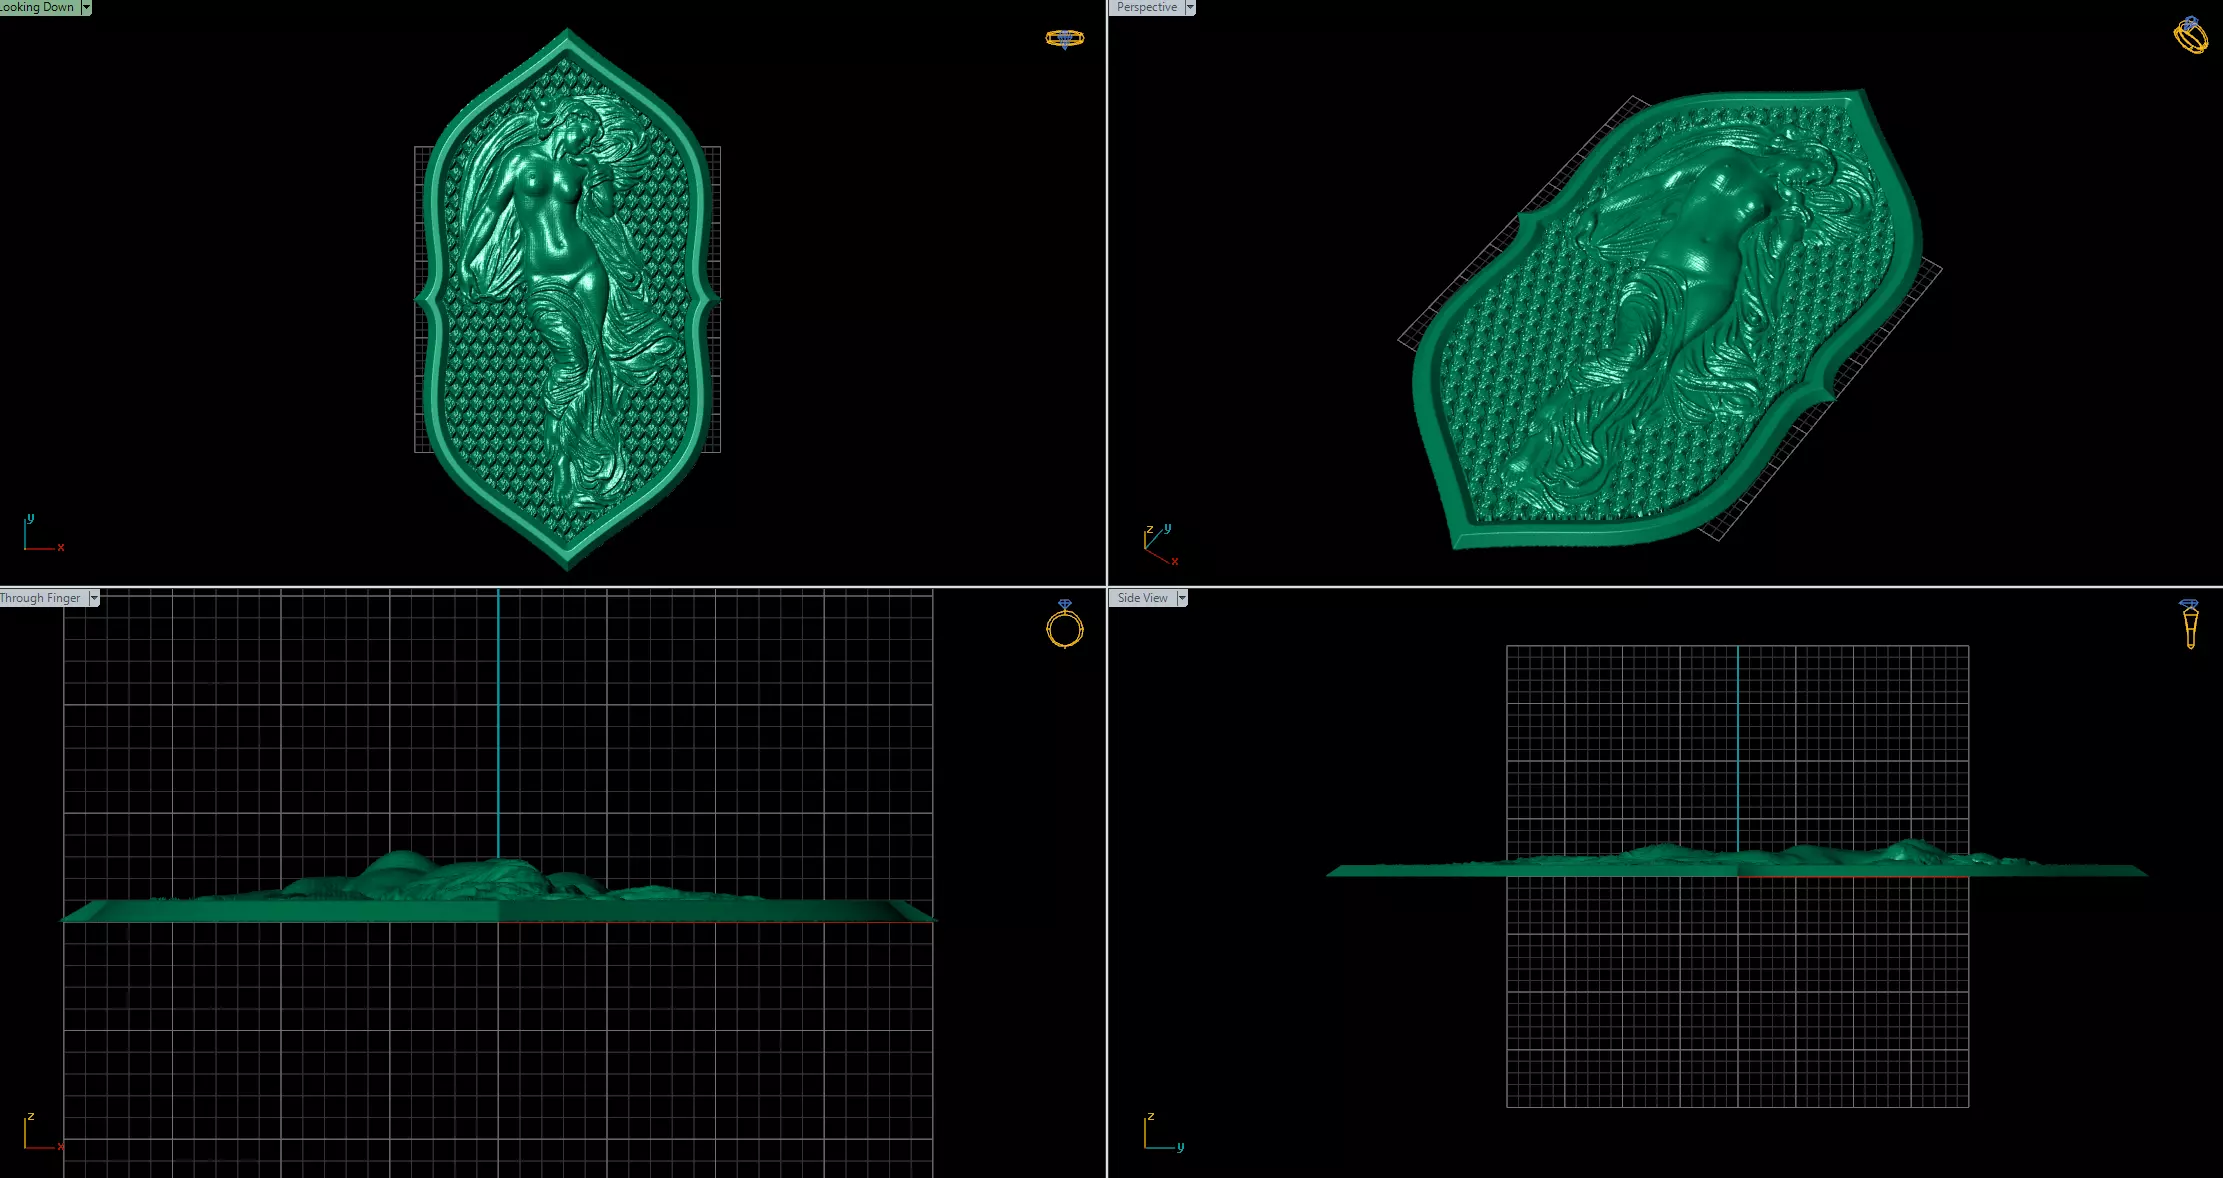Open the Looking Down viewport dropdown arrow
The image size is (2223, 1178).
point(86,7)
